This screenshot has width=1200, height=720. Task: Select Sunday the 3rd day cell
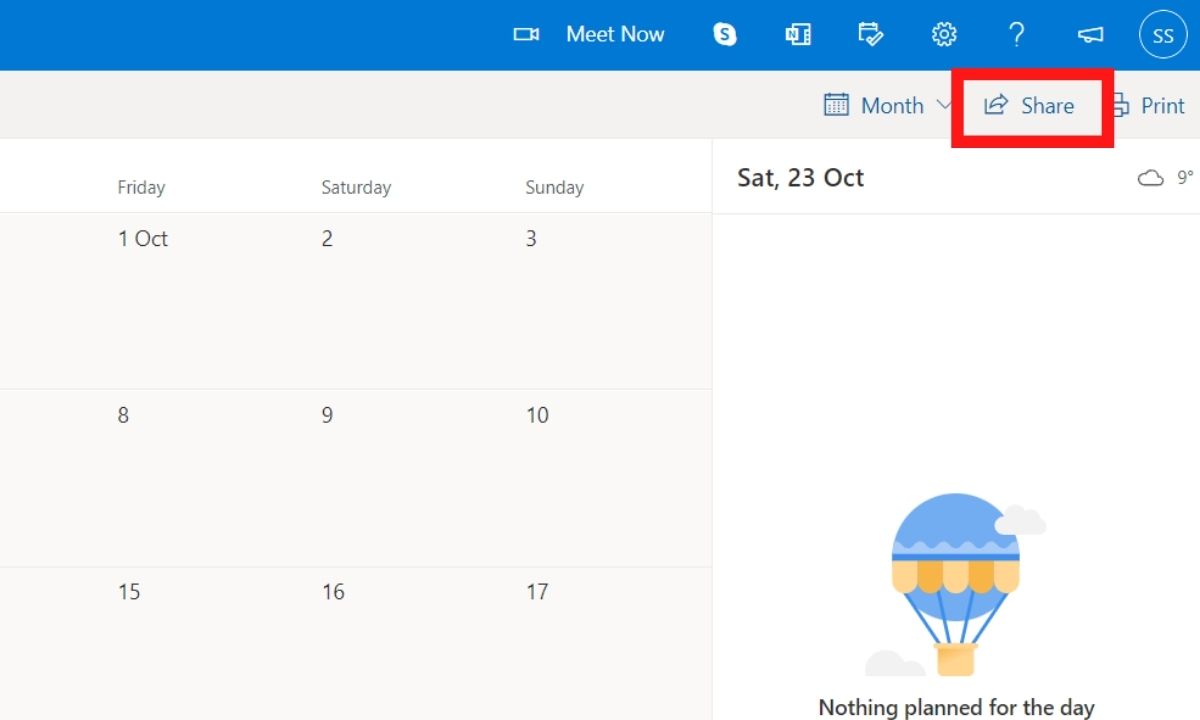(610, 300)
